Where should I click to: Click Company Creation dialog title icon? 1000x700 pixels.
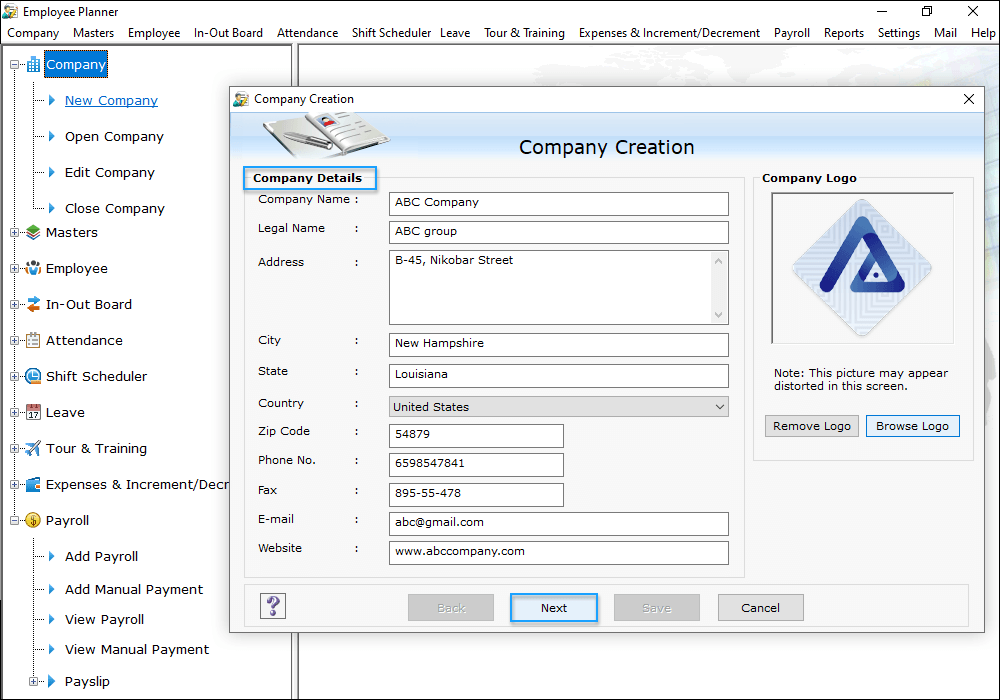click(241, 99)
